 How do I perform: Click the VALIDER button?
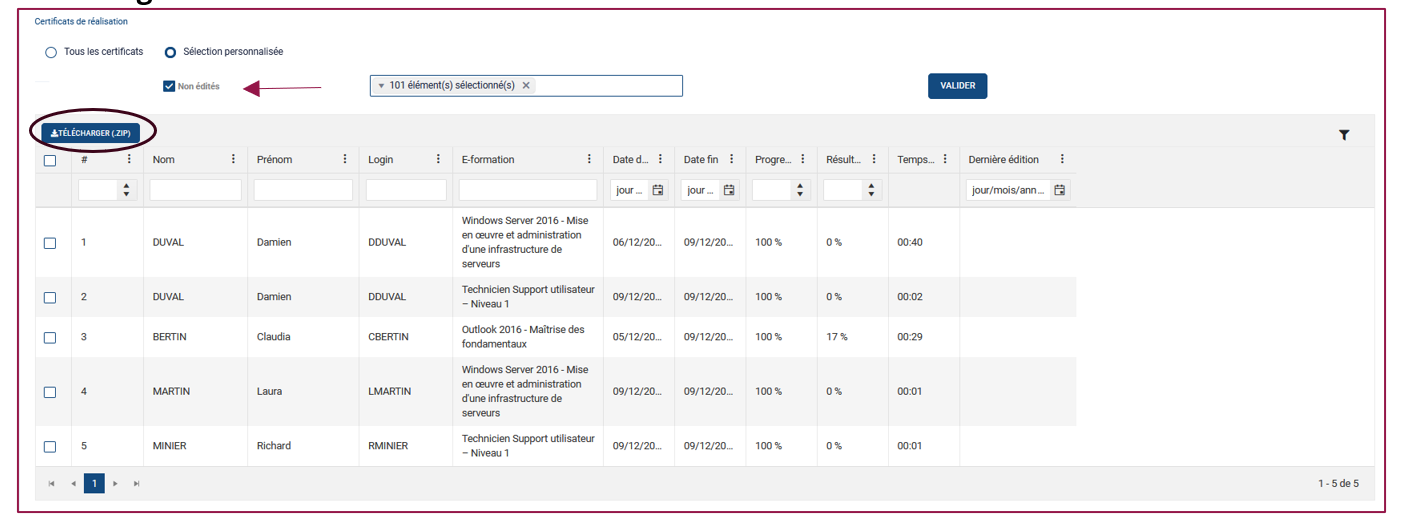[957, 86]
